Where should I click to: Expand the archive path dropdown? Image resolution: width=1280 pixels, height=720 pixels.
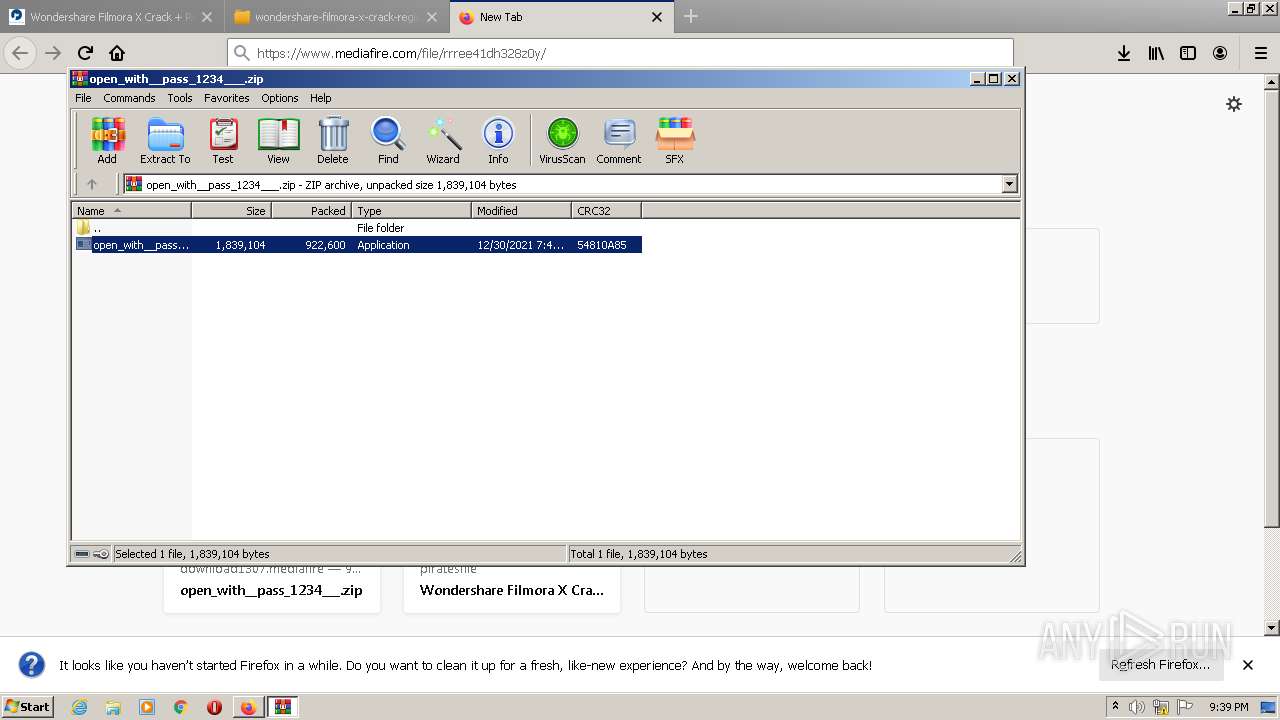click(x=1009, y=184)
